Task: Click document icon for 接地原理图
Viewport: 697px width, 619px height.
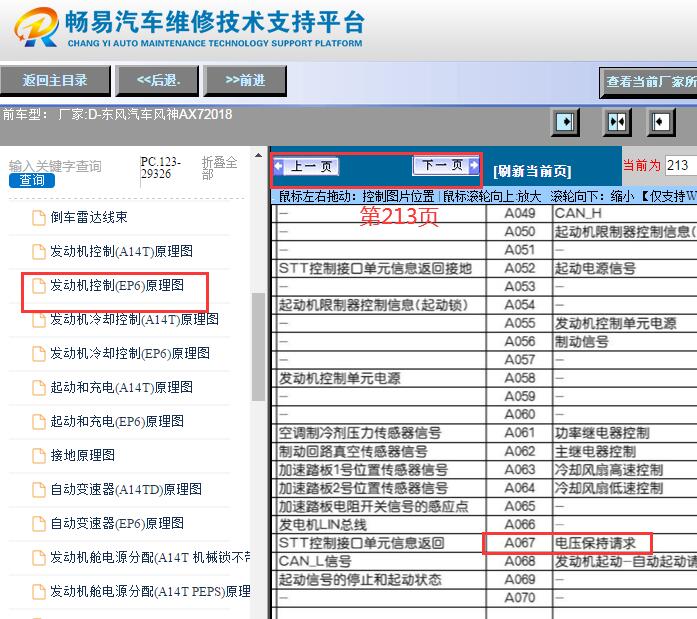Action: (39, 455)
